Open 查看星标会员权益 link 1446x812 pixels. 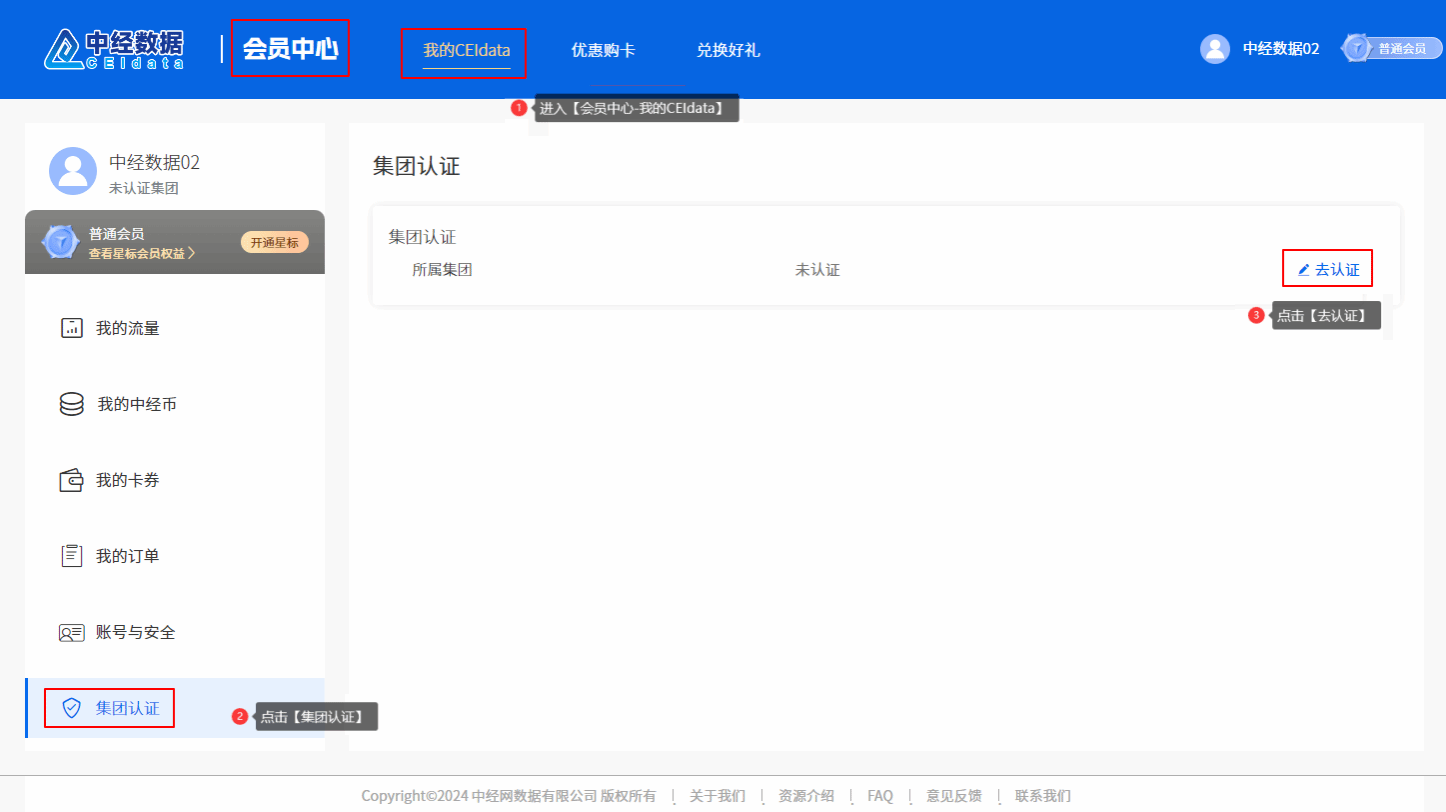pos(142,254)
